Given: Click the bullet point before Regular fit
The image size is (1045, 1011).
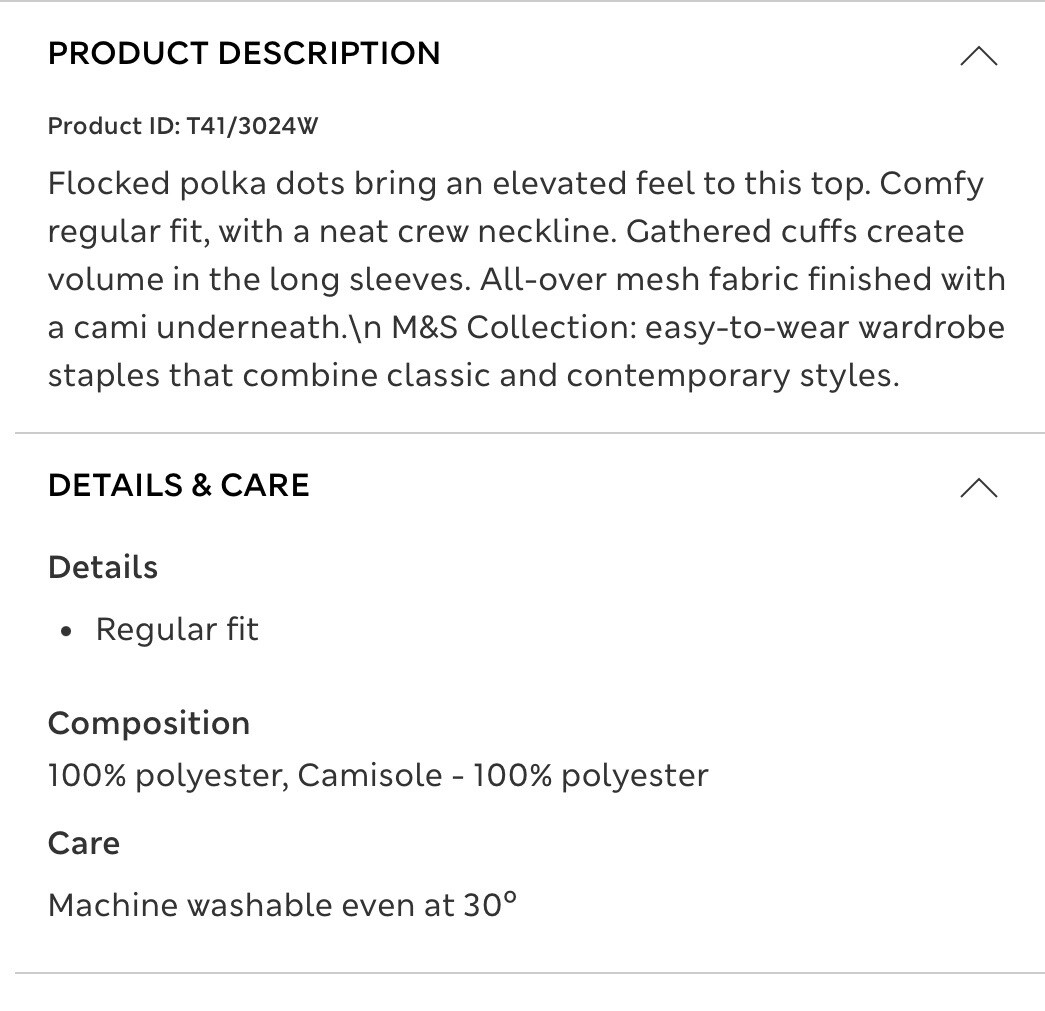Looking at the screenshot, I should (x=66, y=631).
